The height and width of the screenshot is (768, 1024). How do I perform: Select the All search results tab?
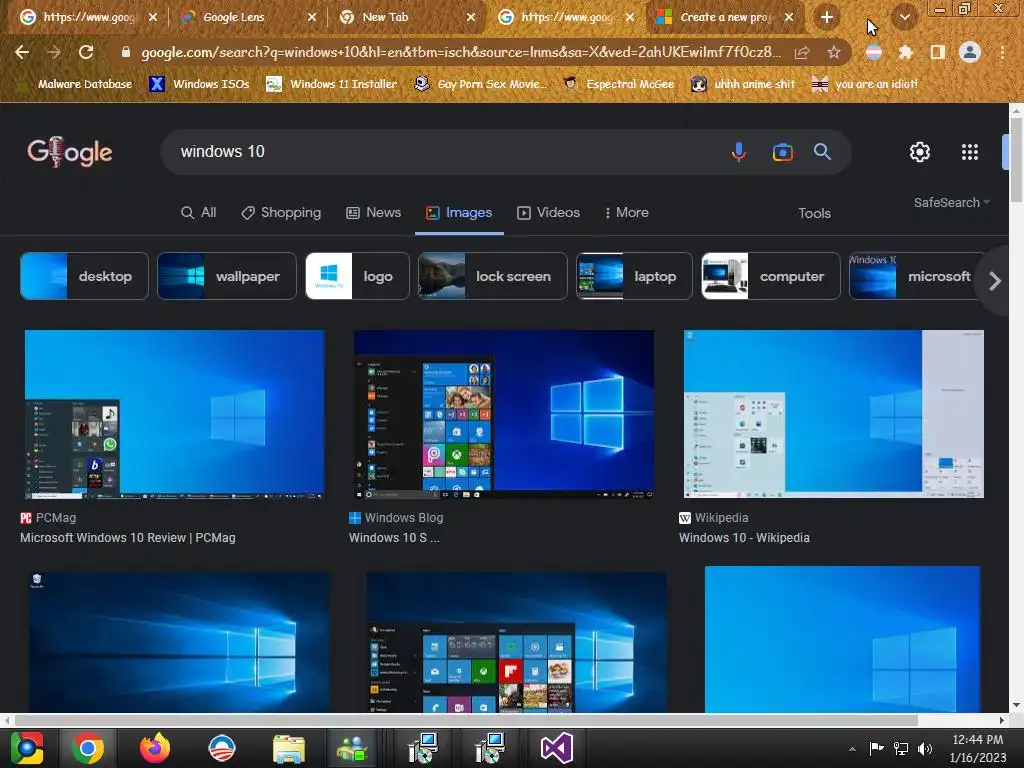click(199, 213)
